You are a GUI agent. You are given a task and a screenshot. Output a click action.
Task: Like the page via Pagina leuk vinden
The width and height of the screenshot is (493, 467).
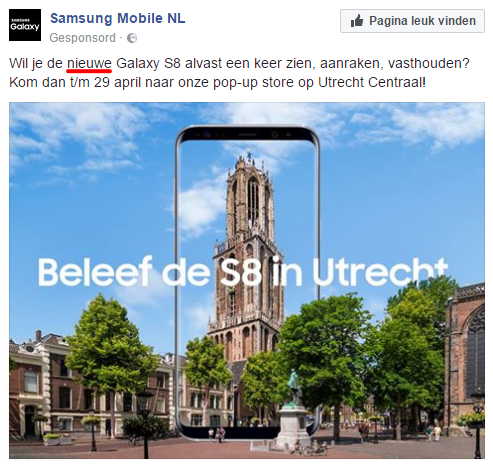412,21
